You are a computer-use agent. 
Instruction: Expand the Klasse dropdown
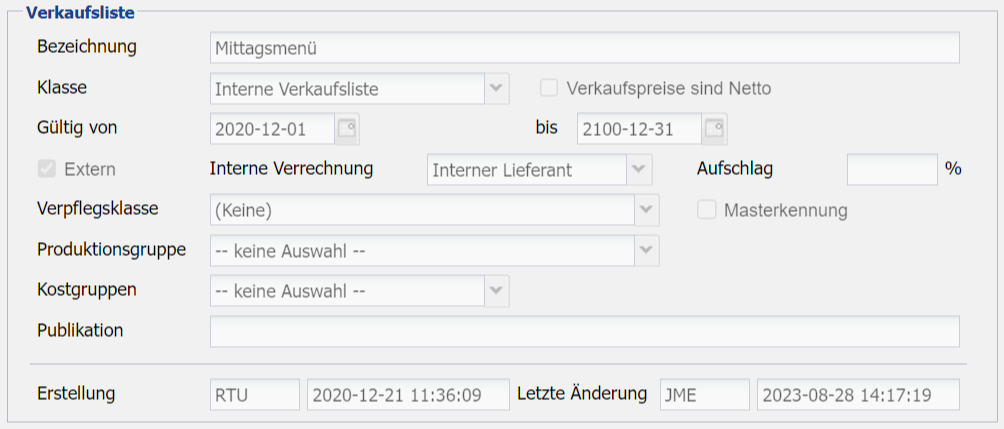click(x=497, y=89)
